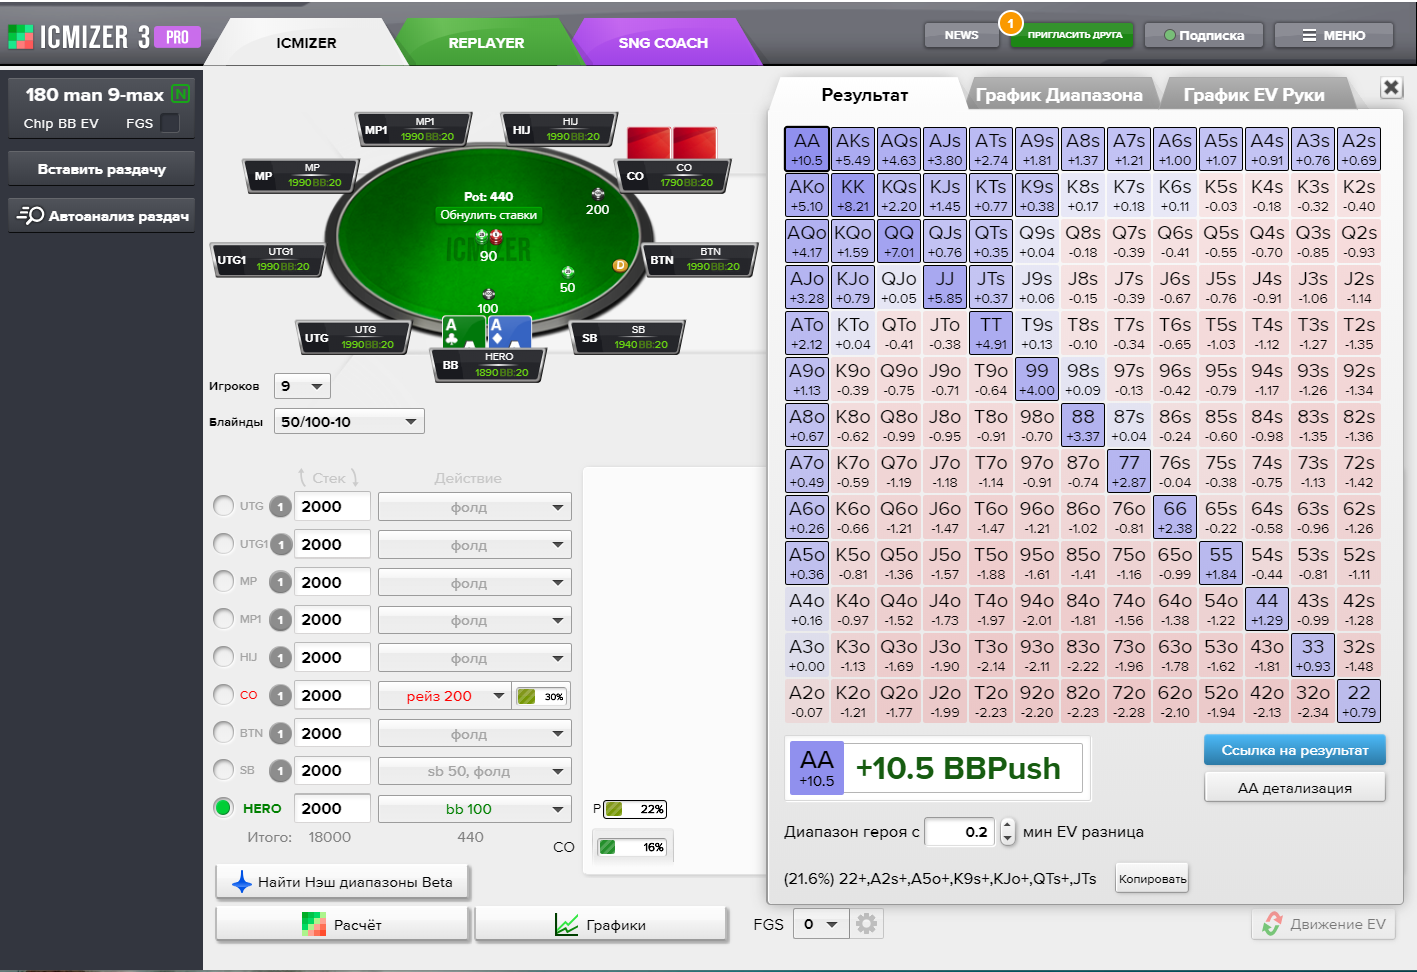Select MP1 as hero radio button
The height and width of the screenshot is (972, 1417).
coord(224,619)
